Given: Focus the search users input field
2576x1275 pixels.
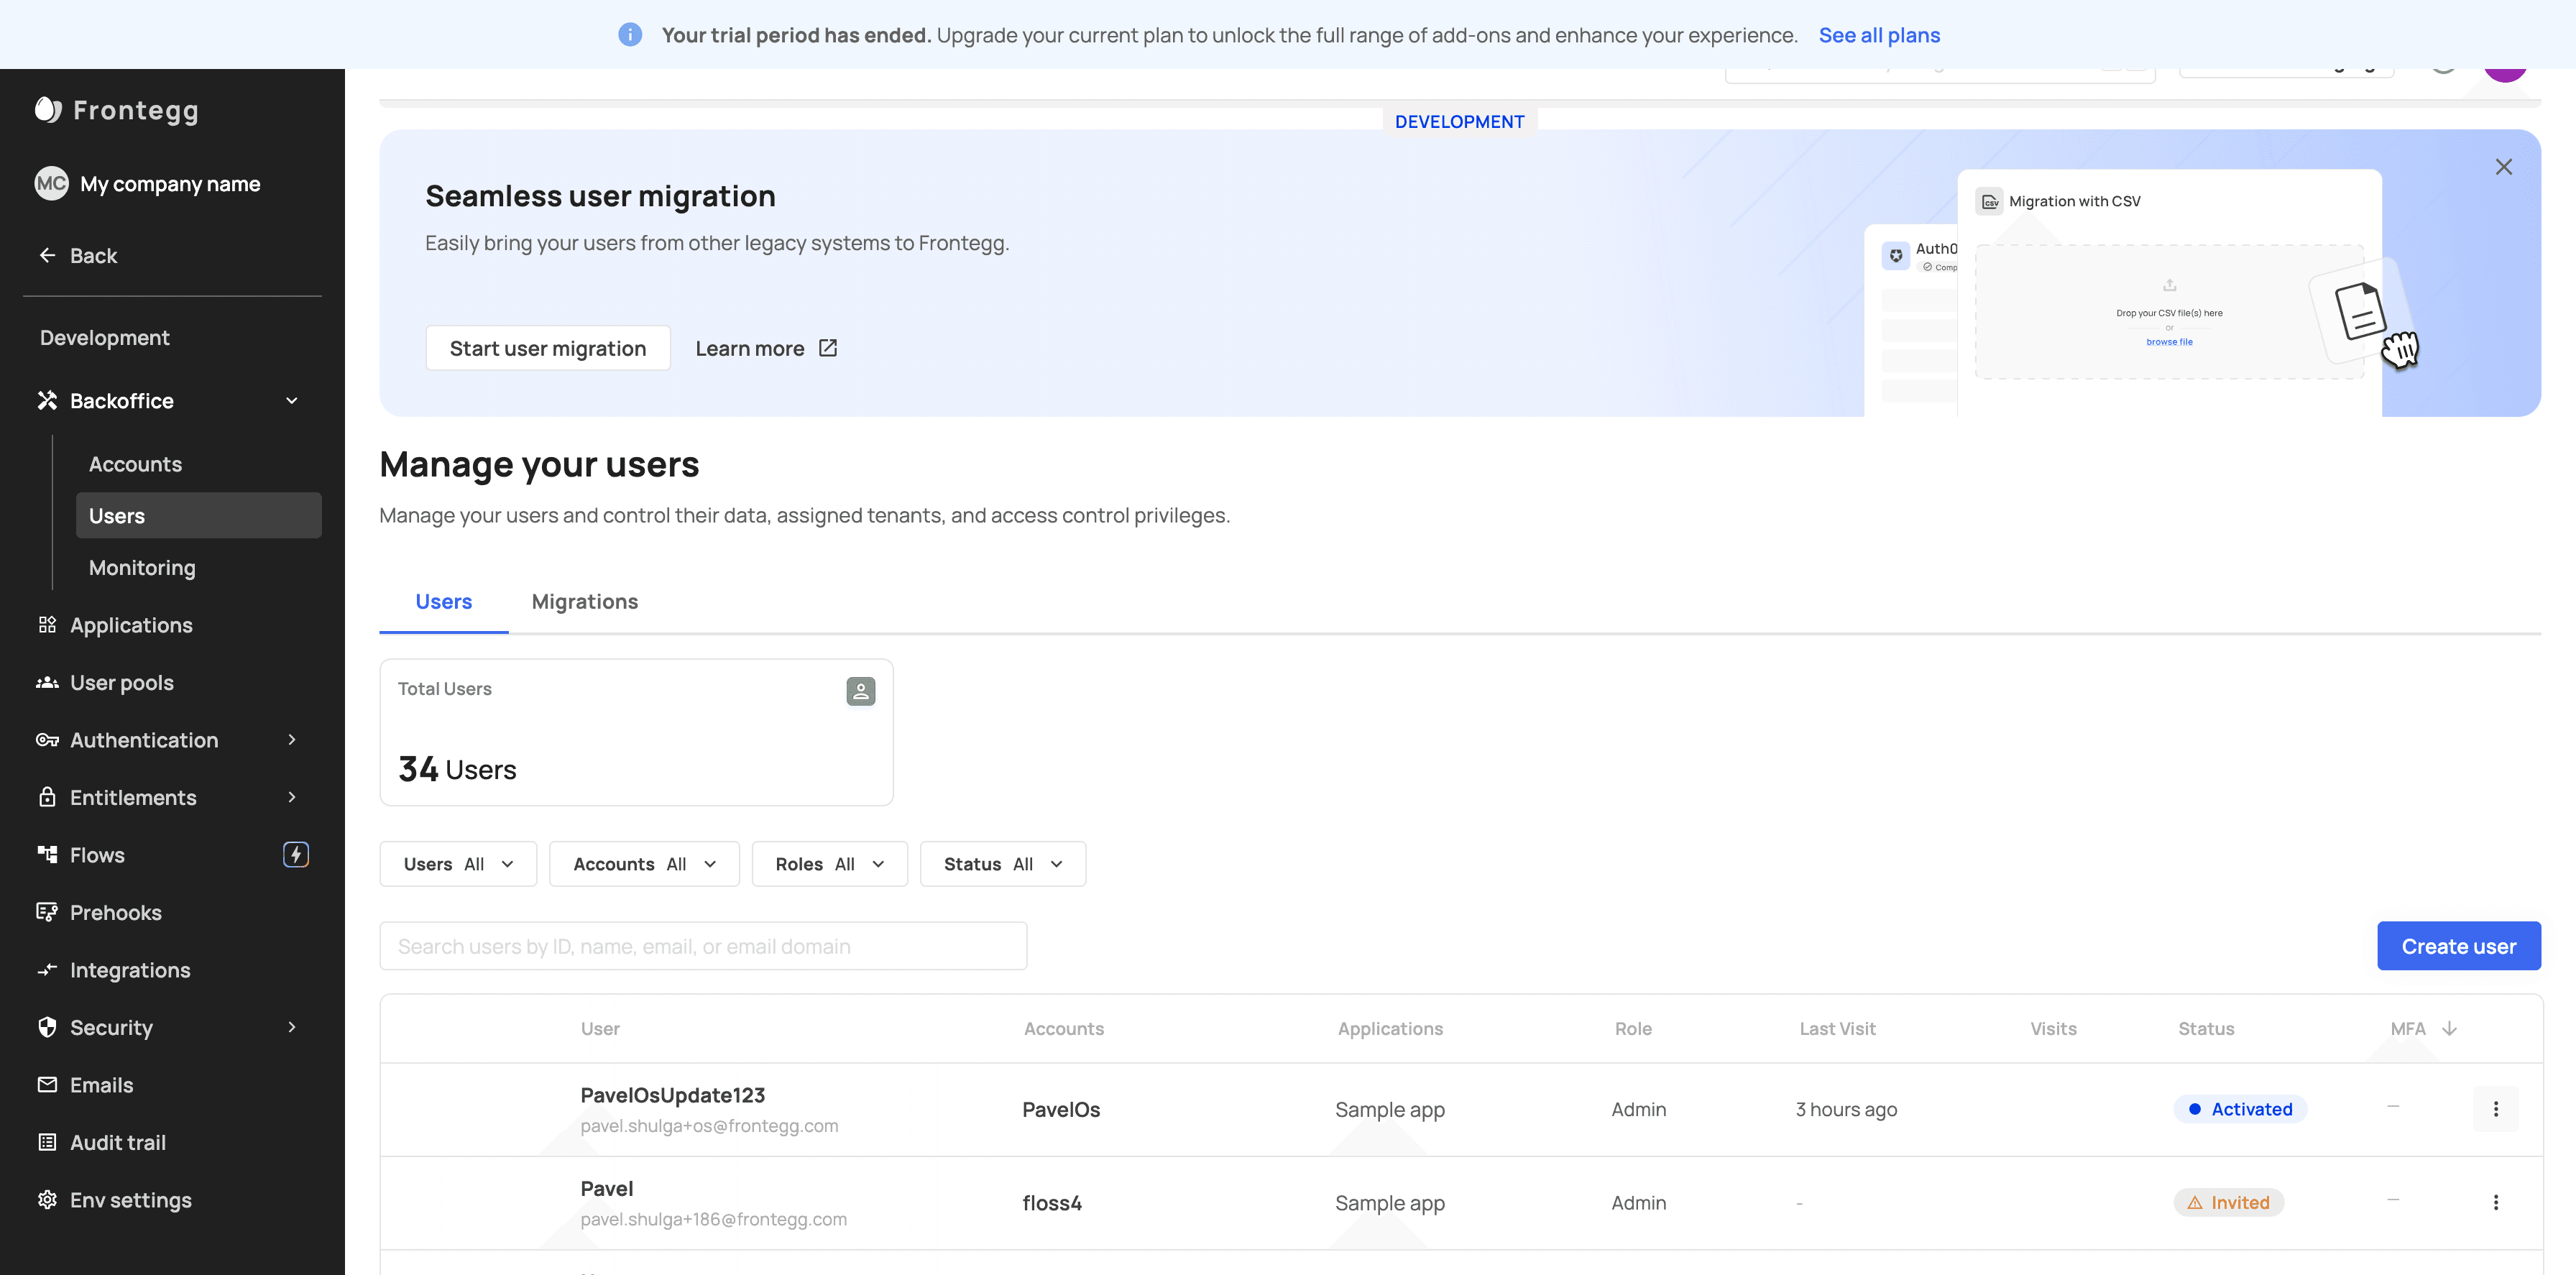Looking at the screenshot, I should coord(703,946).
